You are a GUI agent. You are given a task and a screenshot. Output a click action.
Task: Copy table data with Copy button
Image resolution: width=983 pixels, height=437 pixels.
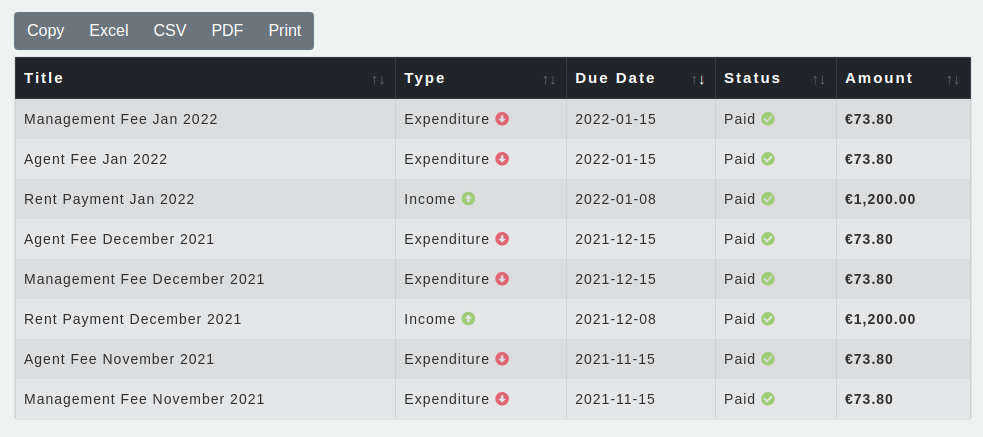click(x=45, y=31)
